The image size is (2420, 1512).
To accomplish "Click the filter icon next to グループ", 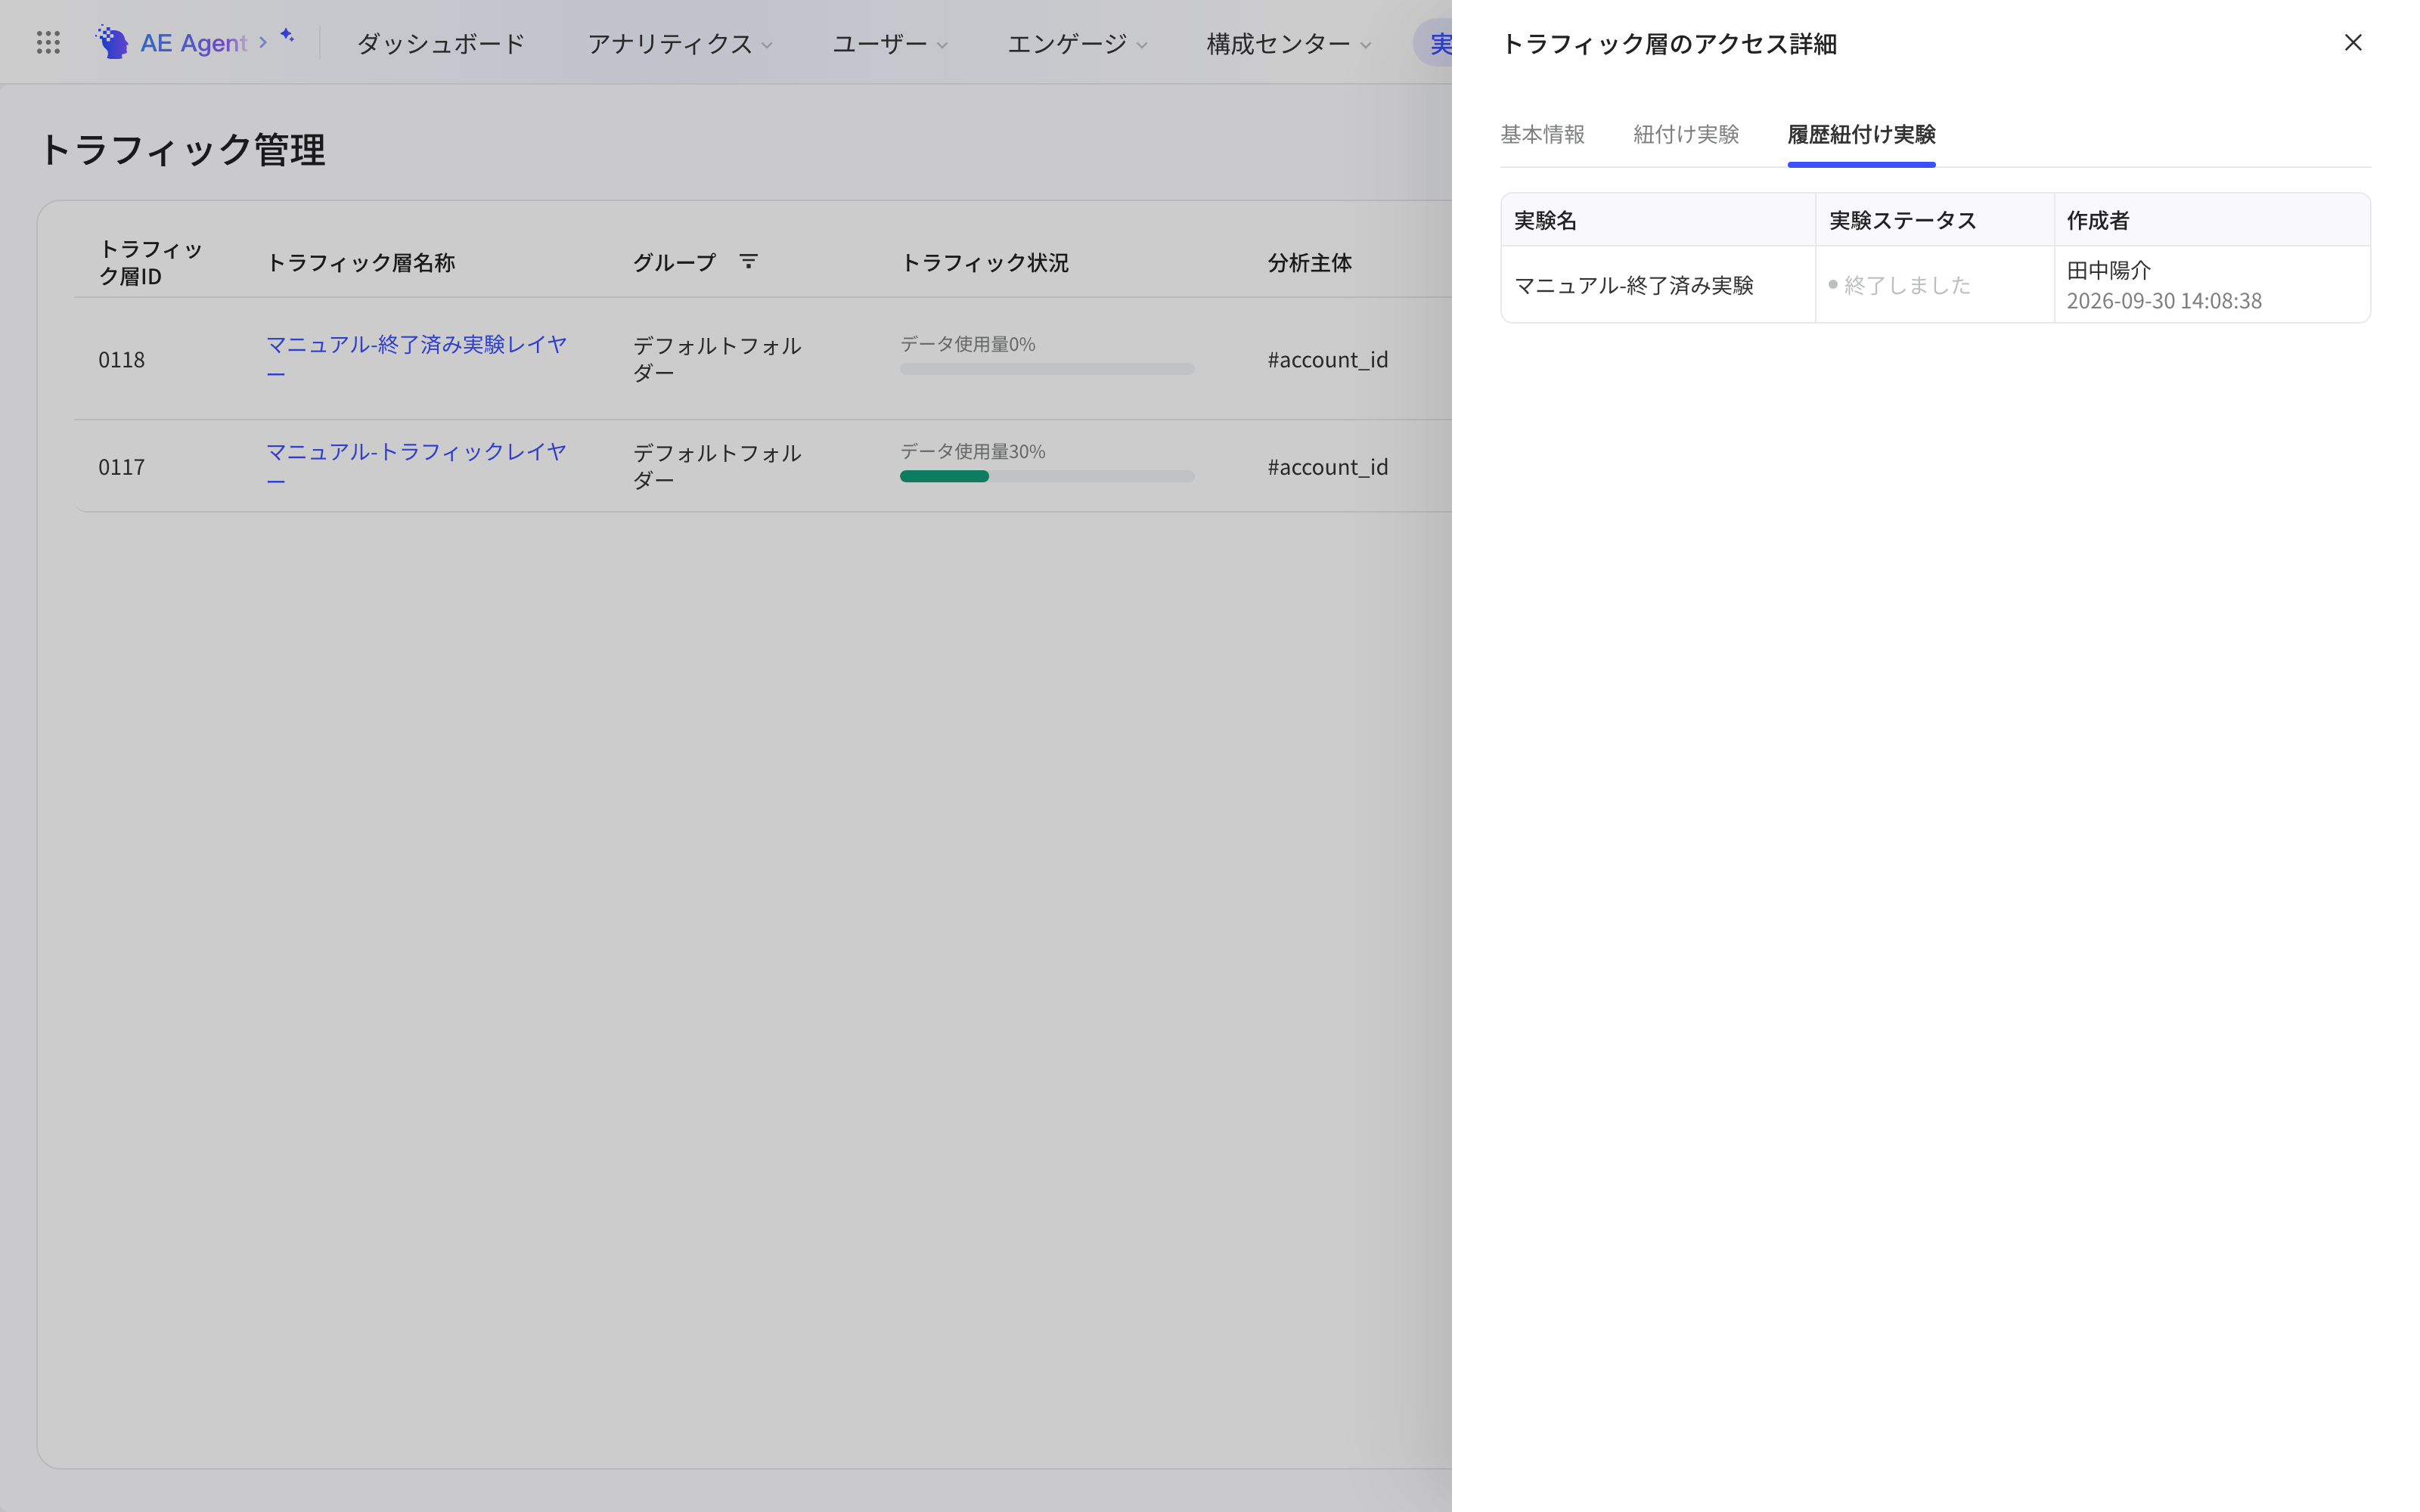I will pos(748,262).
